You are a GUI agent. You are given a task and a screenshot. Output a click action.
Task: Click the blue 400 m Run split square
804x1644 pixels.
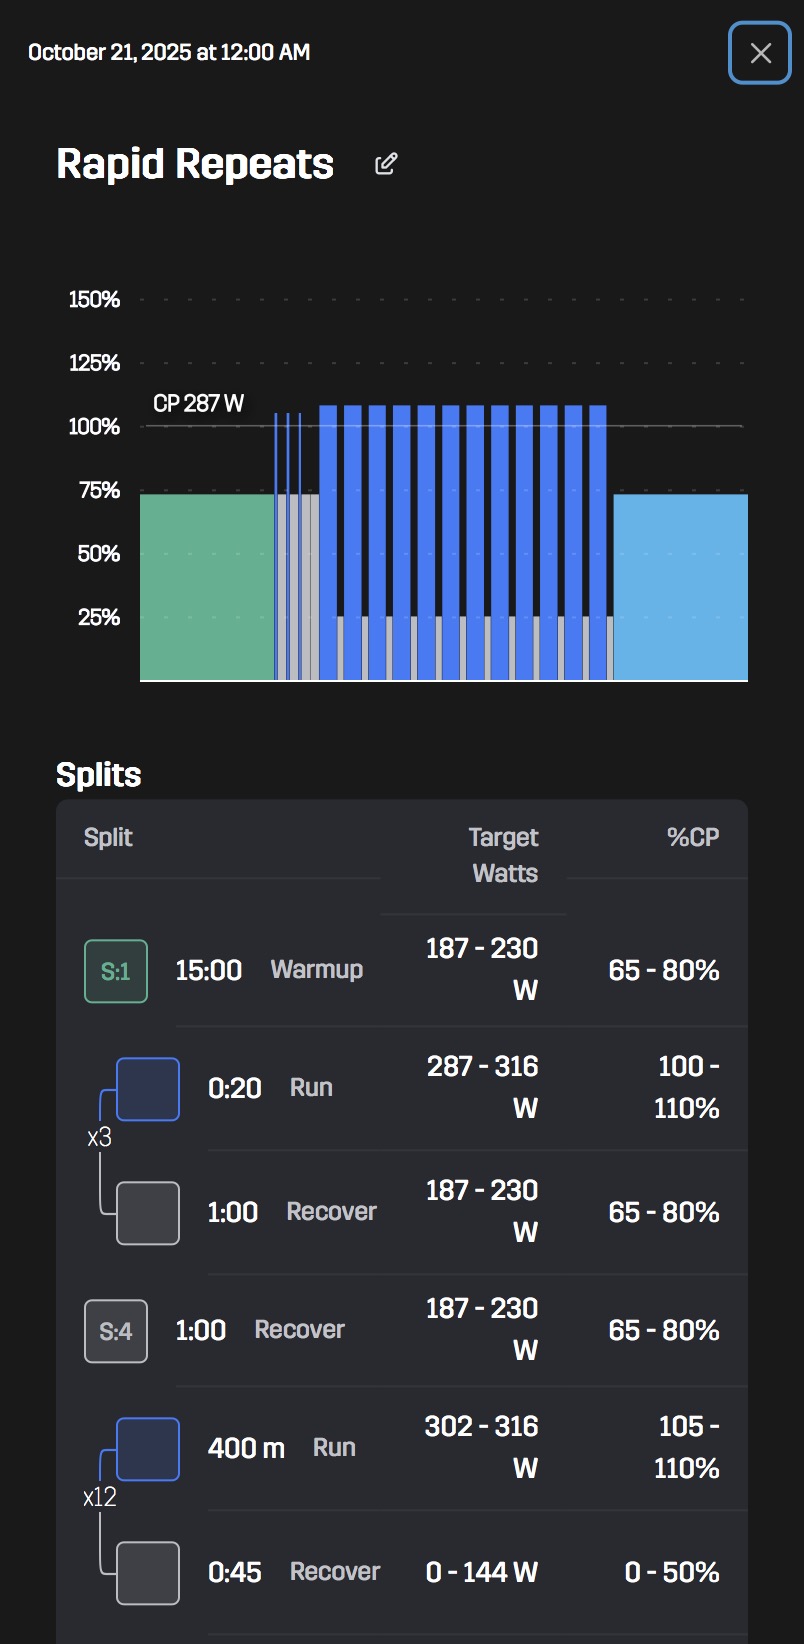148,1449
